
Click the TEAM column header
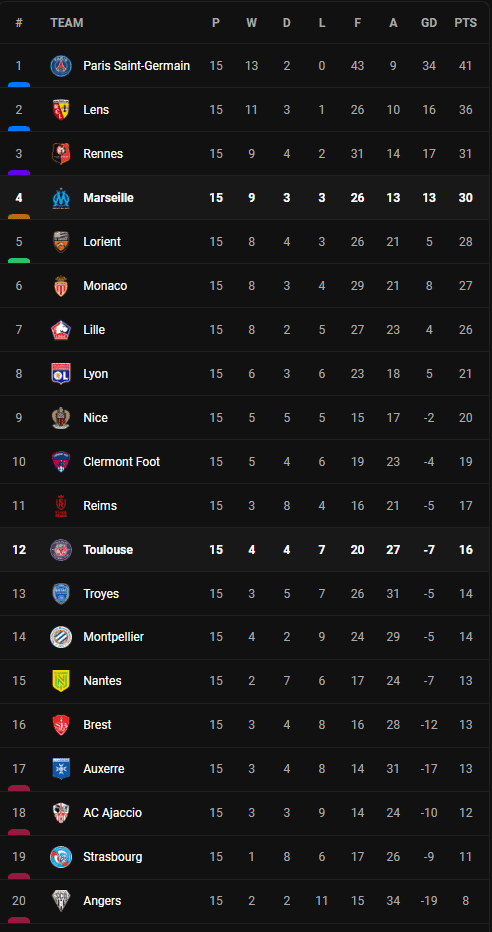click(67, 23)
